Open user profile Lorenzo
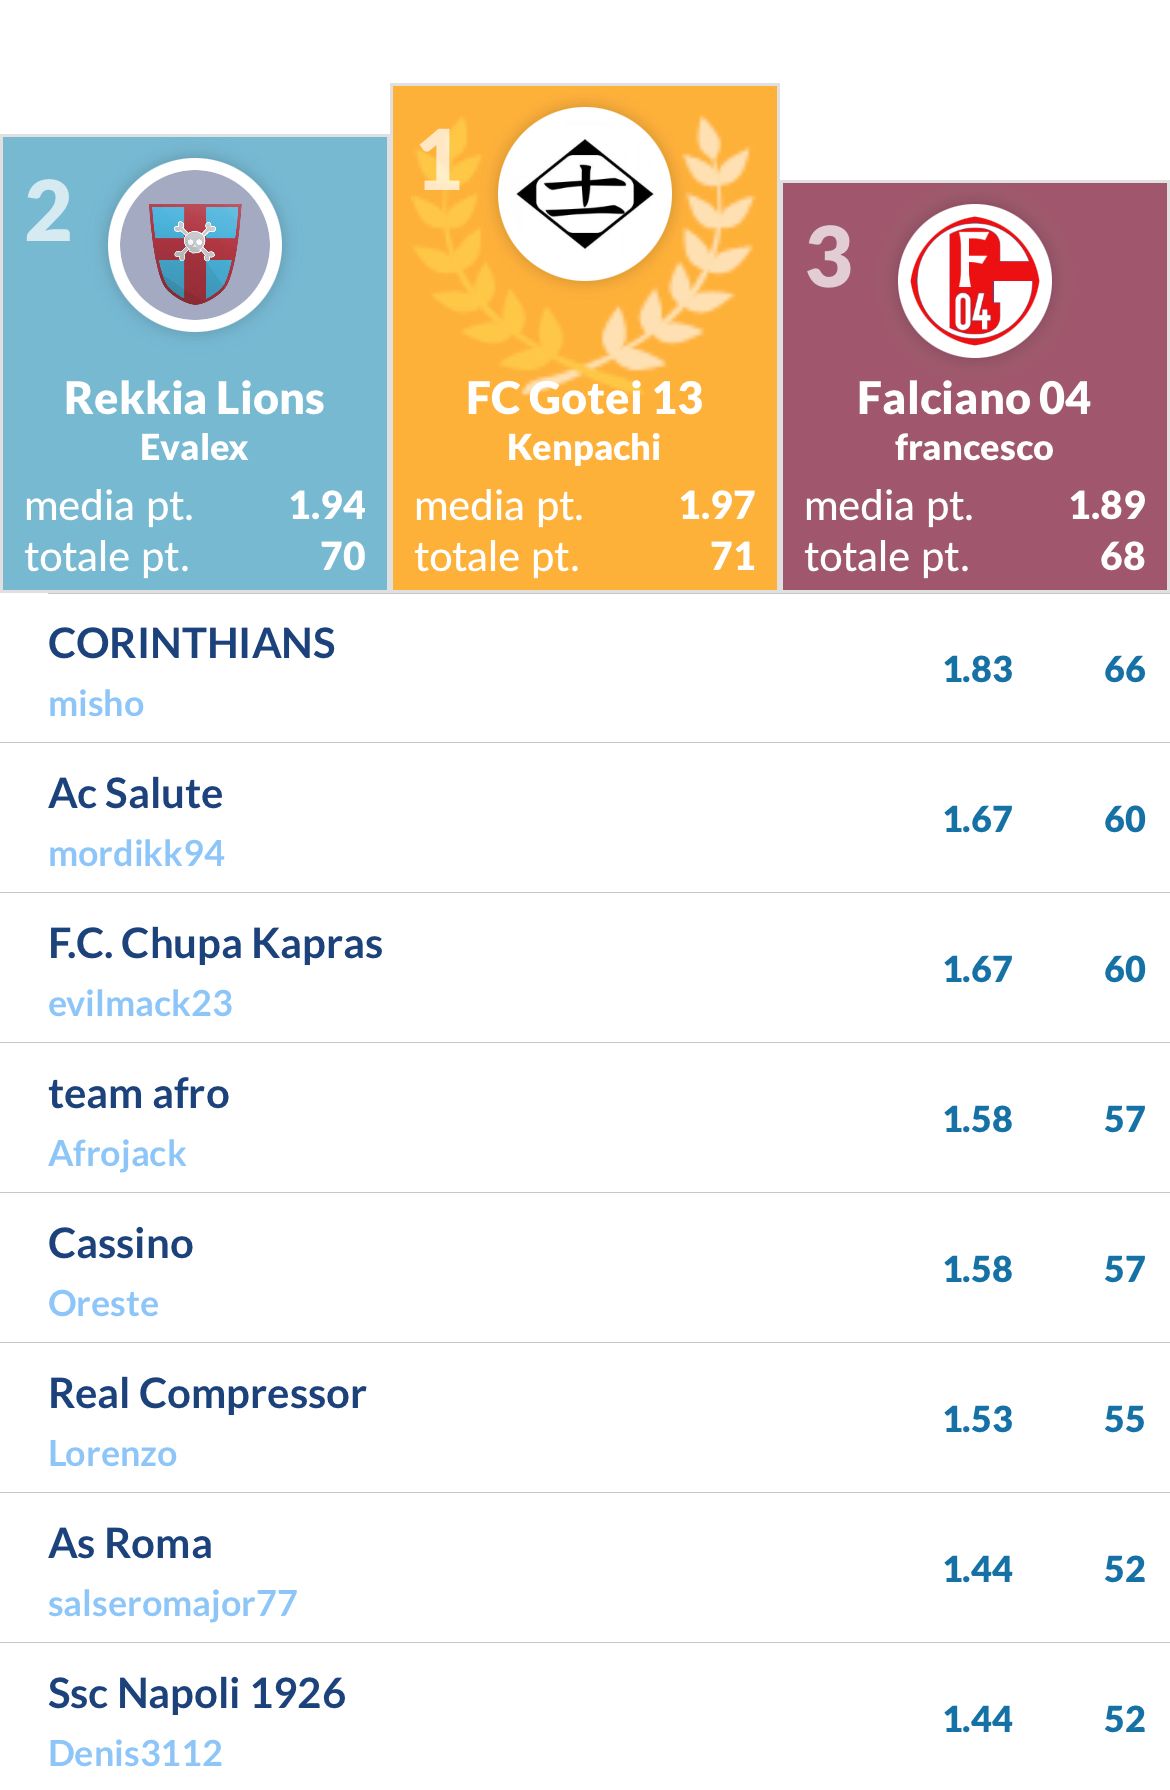 pos(112,1454)
